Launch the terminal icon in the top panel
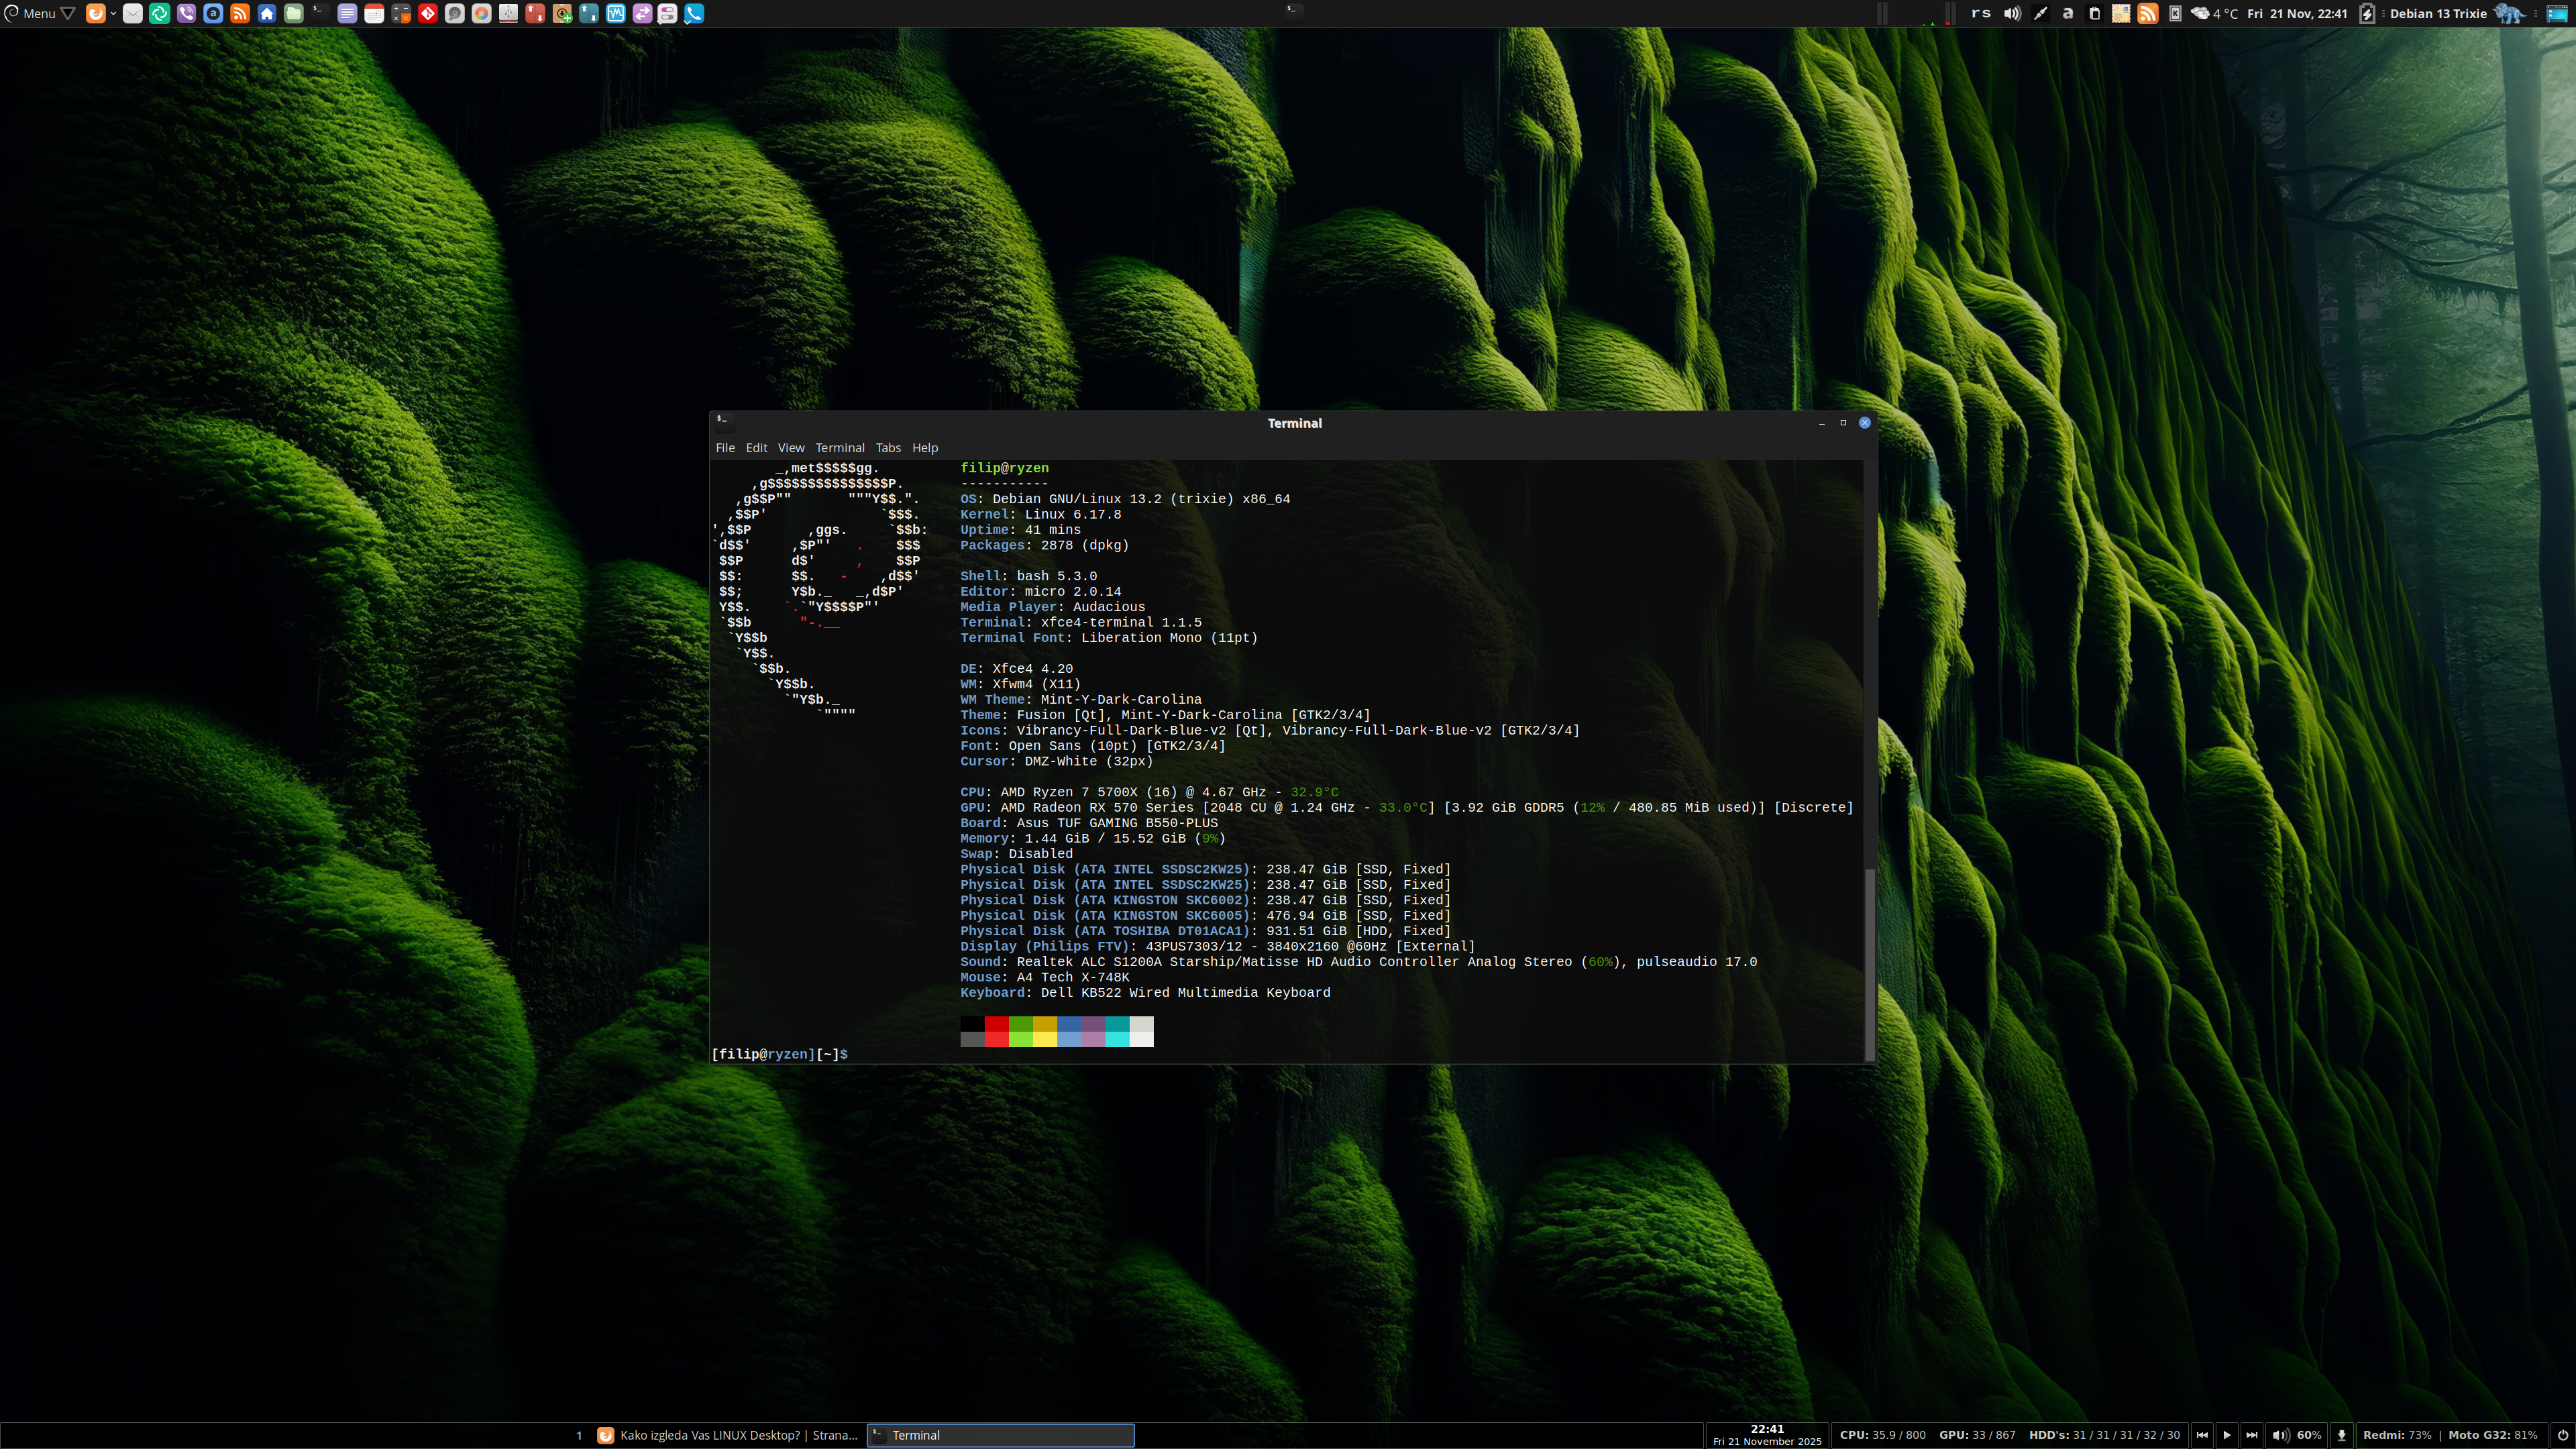 pos(320,13)
